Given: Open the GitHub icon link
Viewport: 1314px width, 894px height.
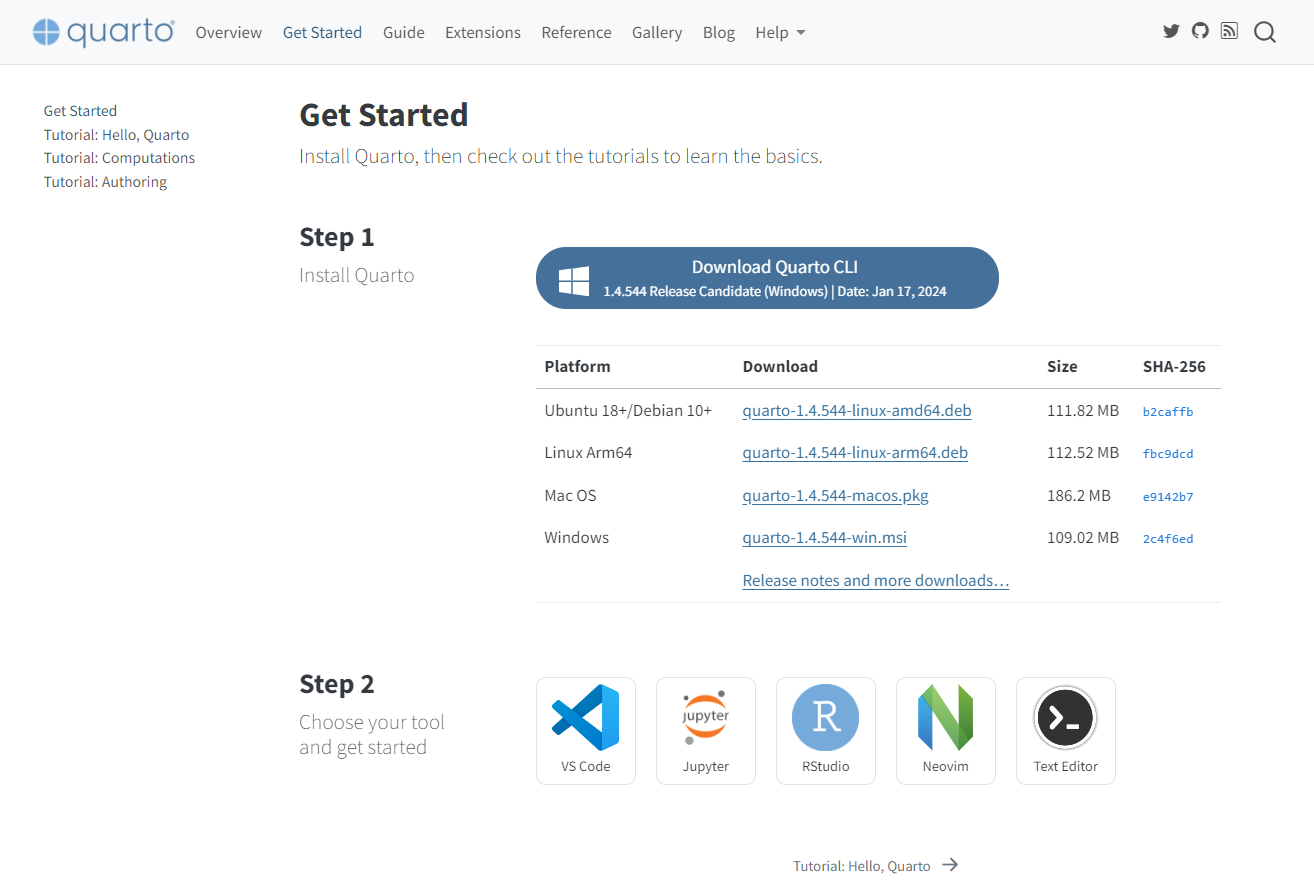Looking at the screenshot, I should pyautogui.click(x=1200, y=31).
